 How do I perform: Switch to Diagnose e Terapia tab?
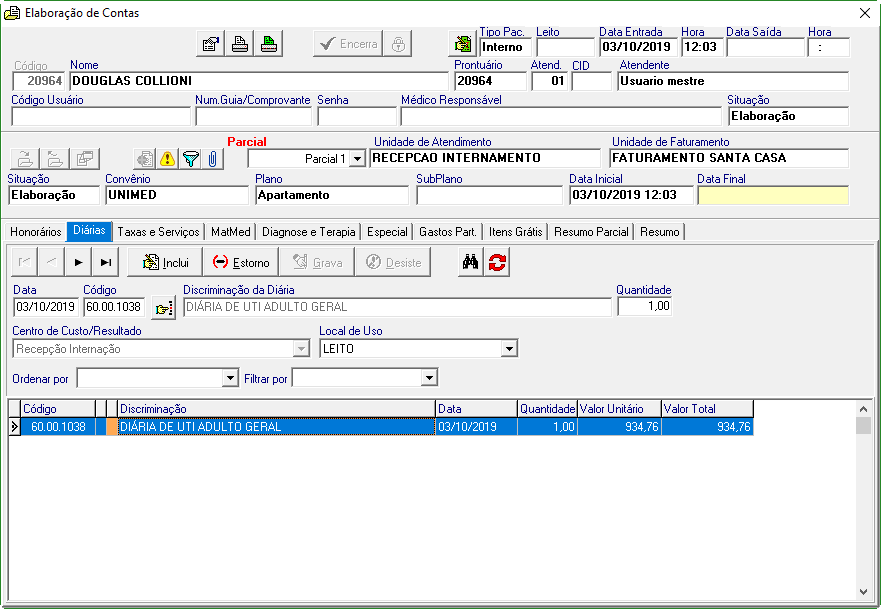tap(309, 232)
